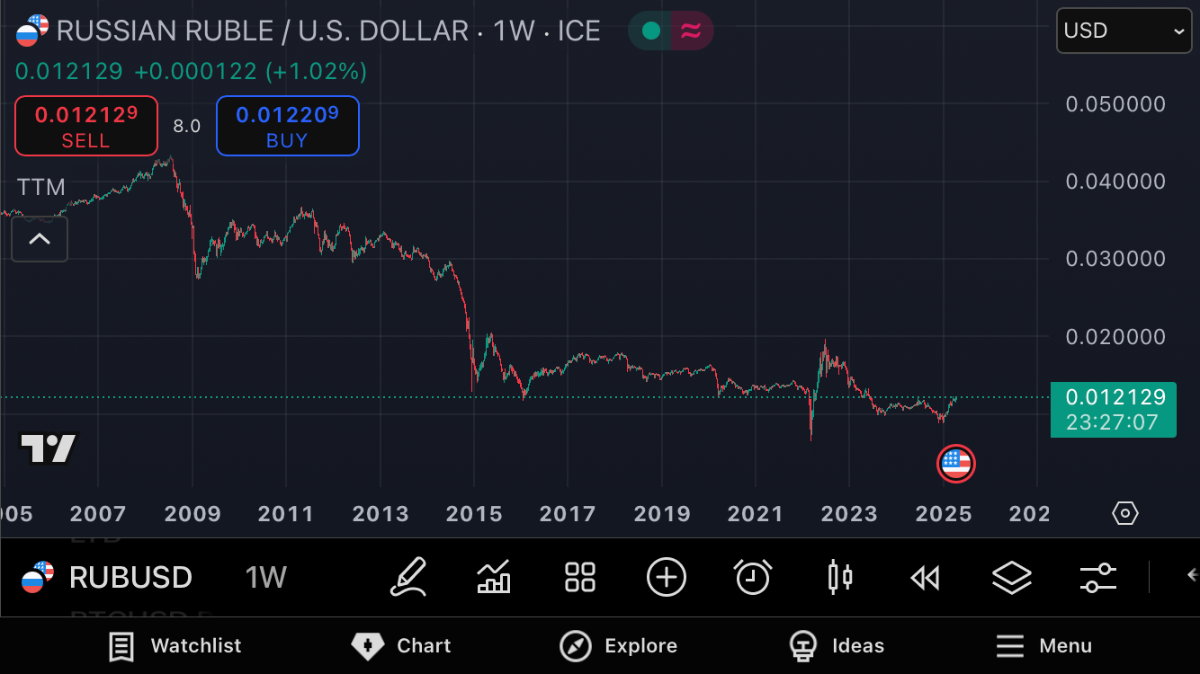Open chart settings sliders icon
The height and width of the screenshot is (674, 1200).
pyautogui.click(x=1098, y=577)
